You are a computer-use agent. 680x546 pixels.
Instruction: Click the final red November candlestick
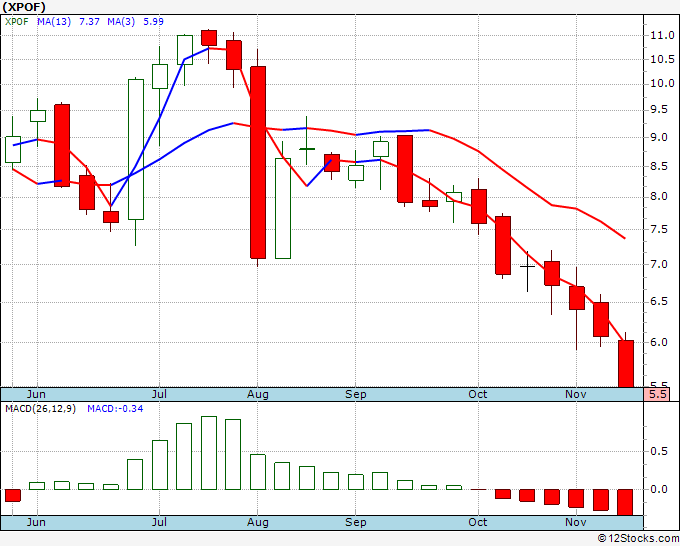point(626,363)
